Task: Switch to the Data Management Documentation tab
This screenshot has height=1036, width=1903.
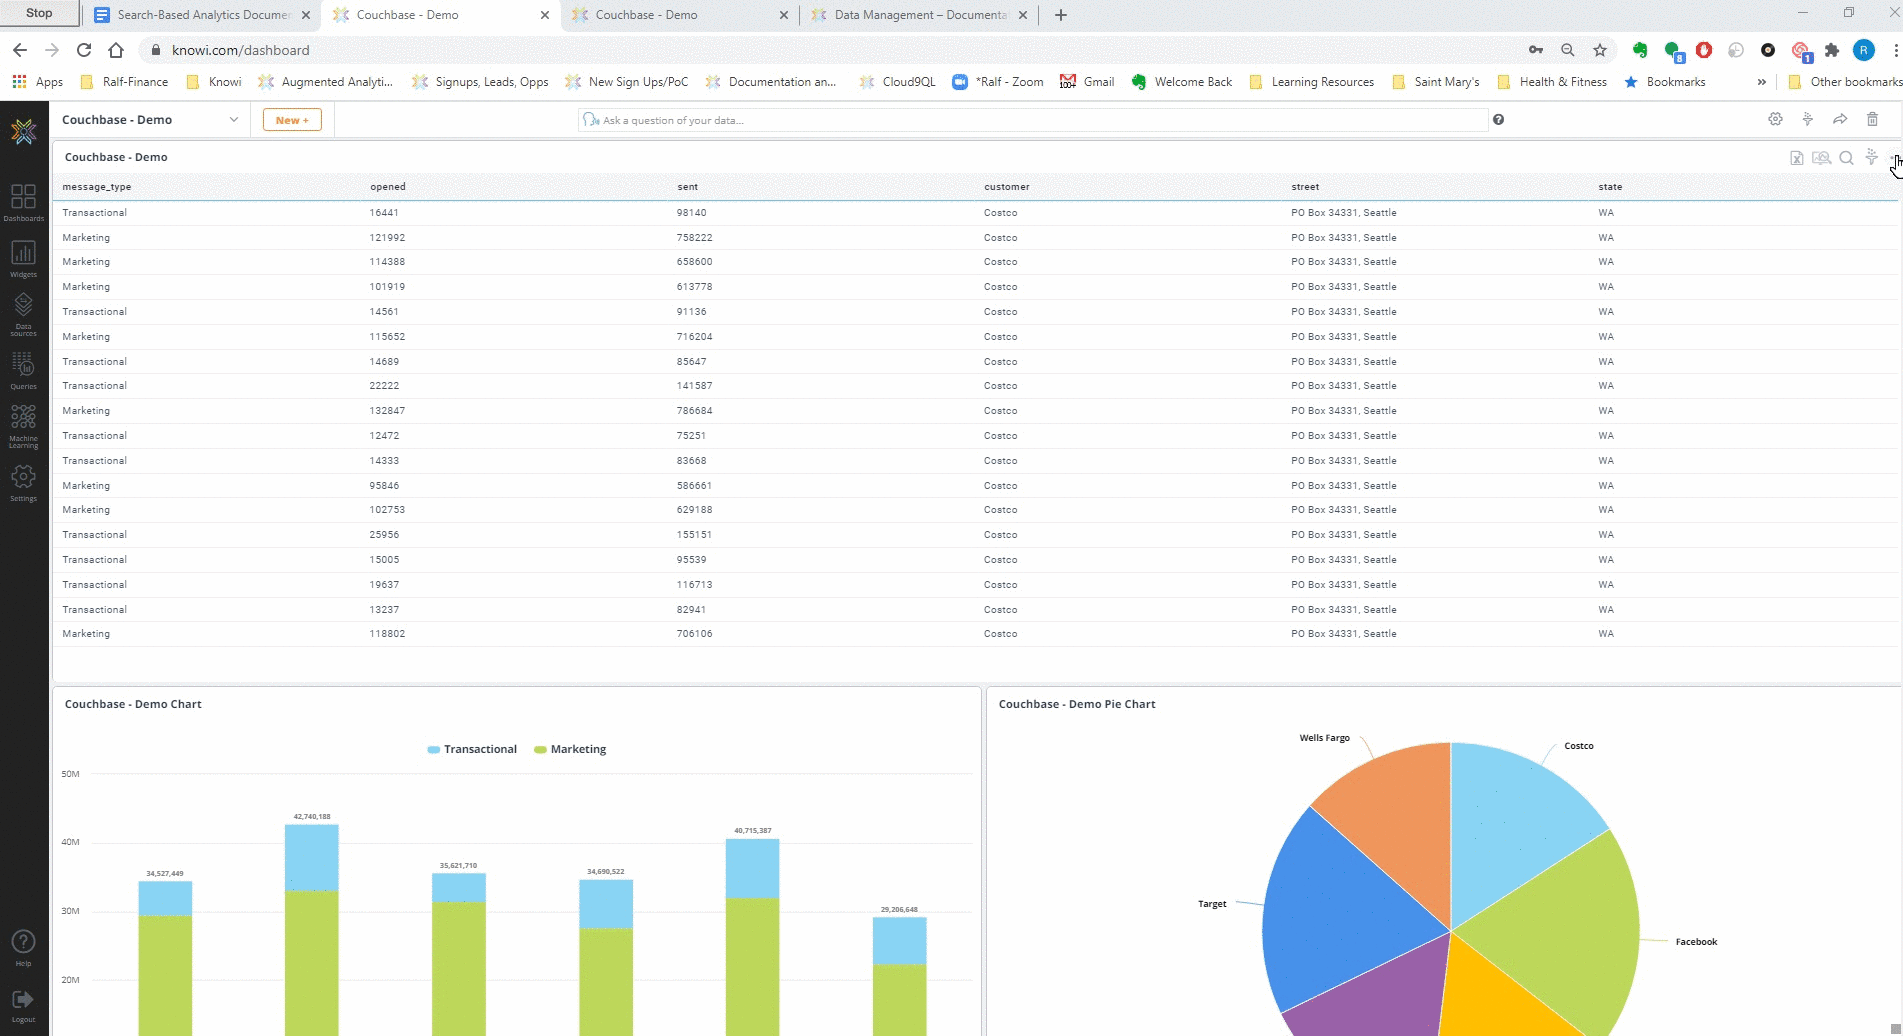Action: coord(919,15)
